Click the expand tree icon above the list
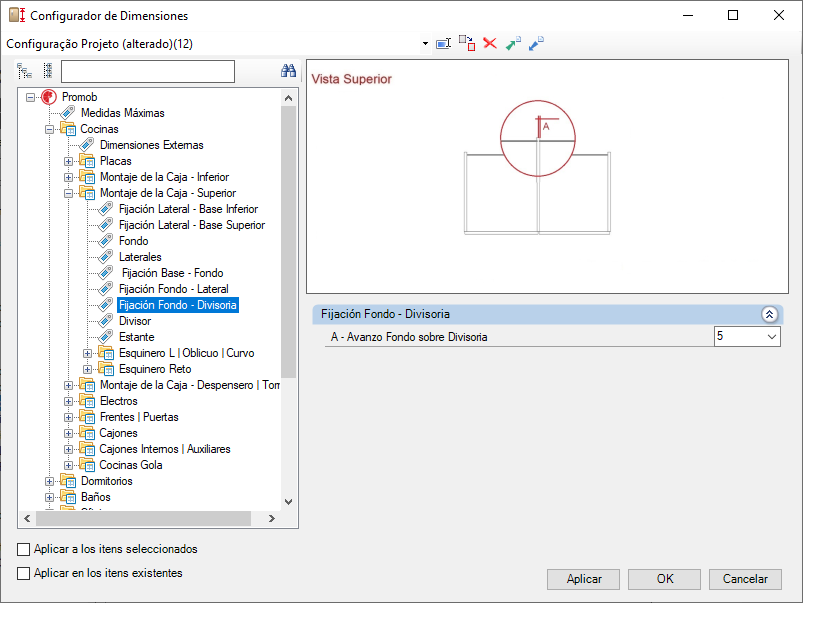 25,71
